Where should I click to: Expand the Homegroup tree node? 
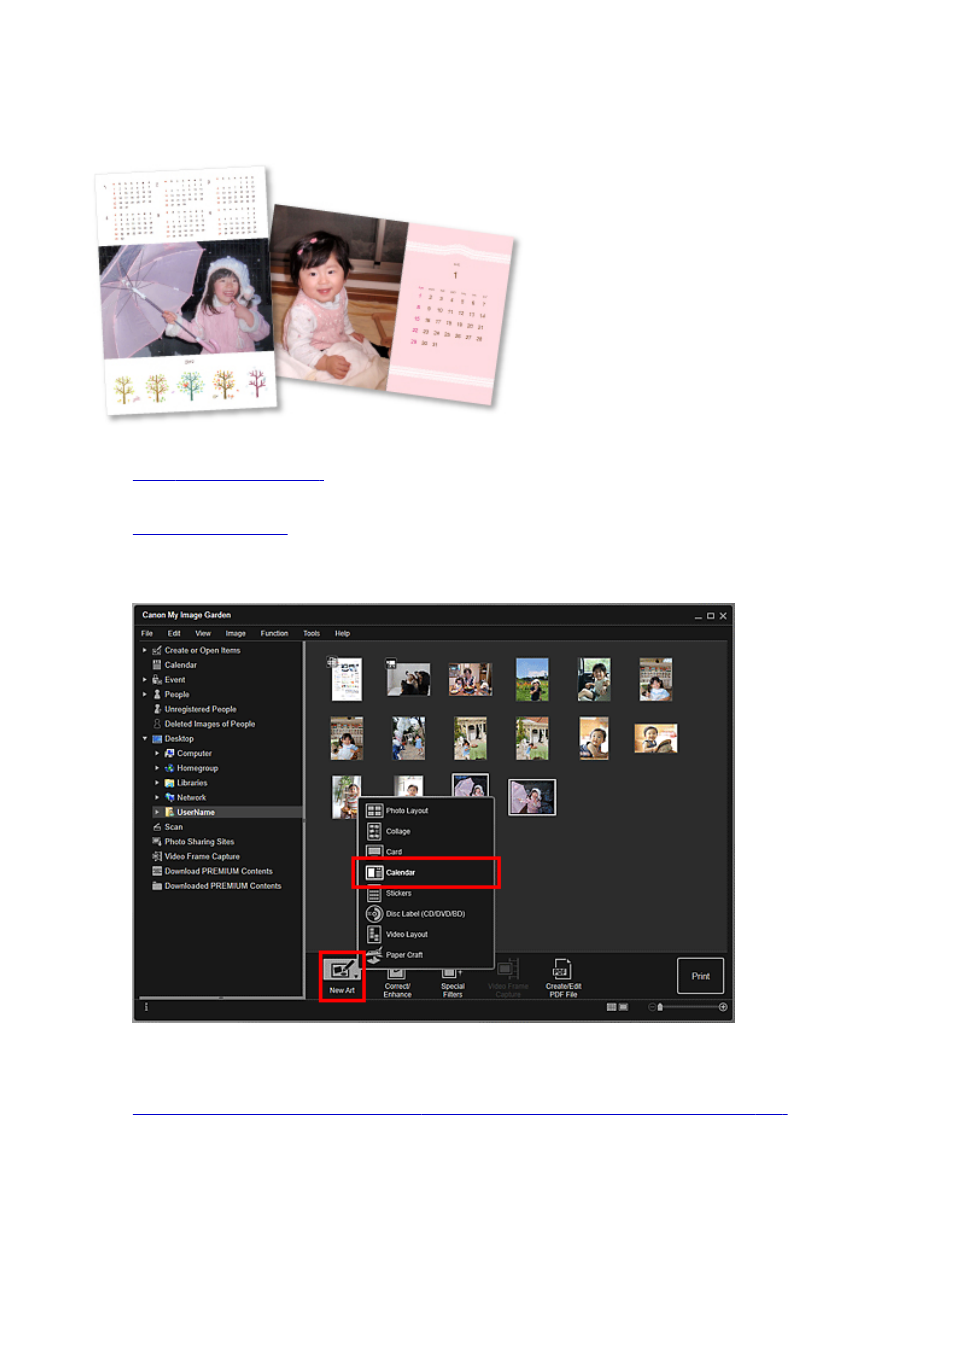[x=157, y=768]
